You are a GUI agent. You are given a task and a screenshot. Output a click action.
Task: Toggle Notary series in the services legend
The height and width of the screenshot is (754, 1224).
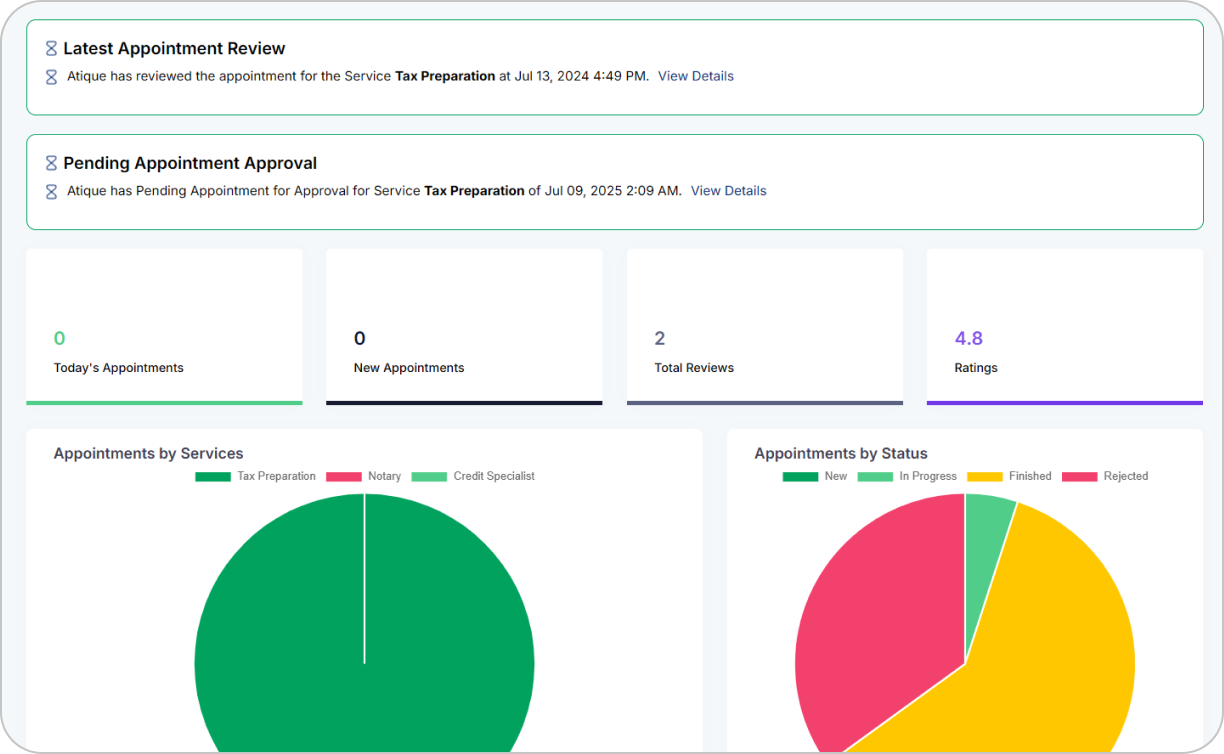pos(363,477)
